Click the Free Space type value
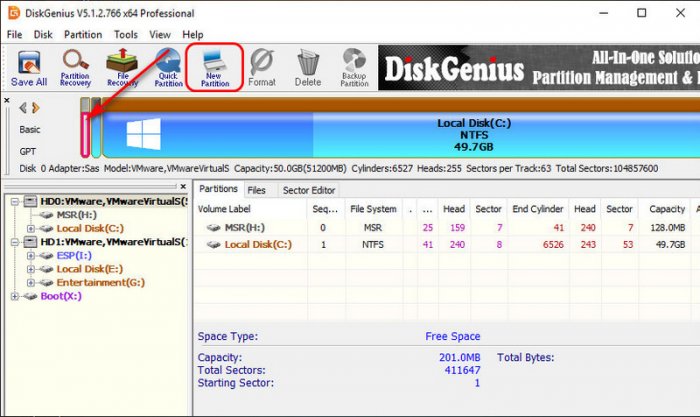 pos(453,336)
